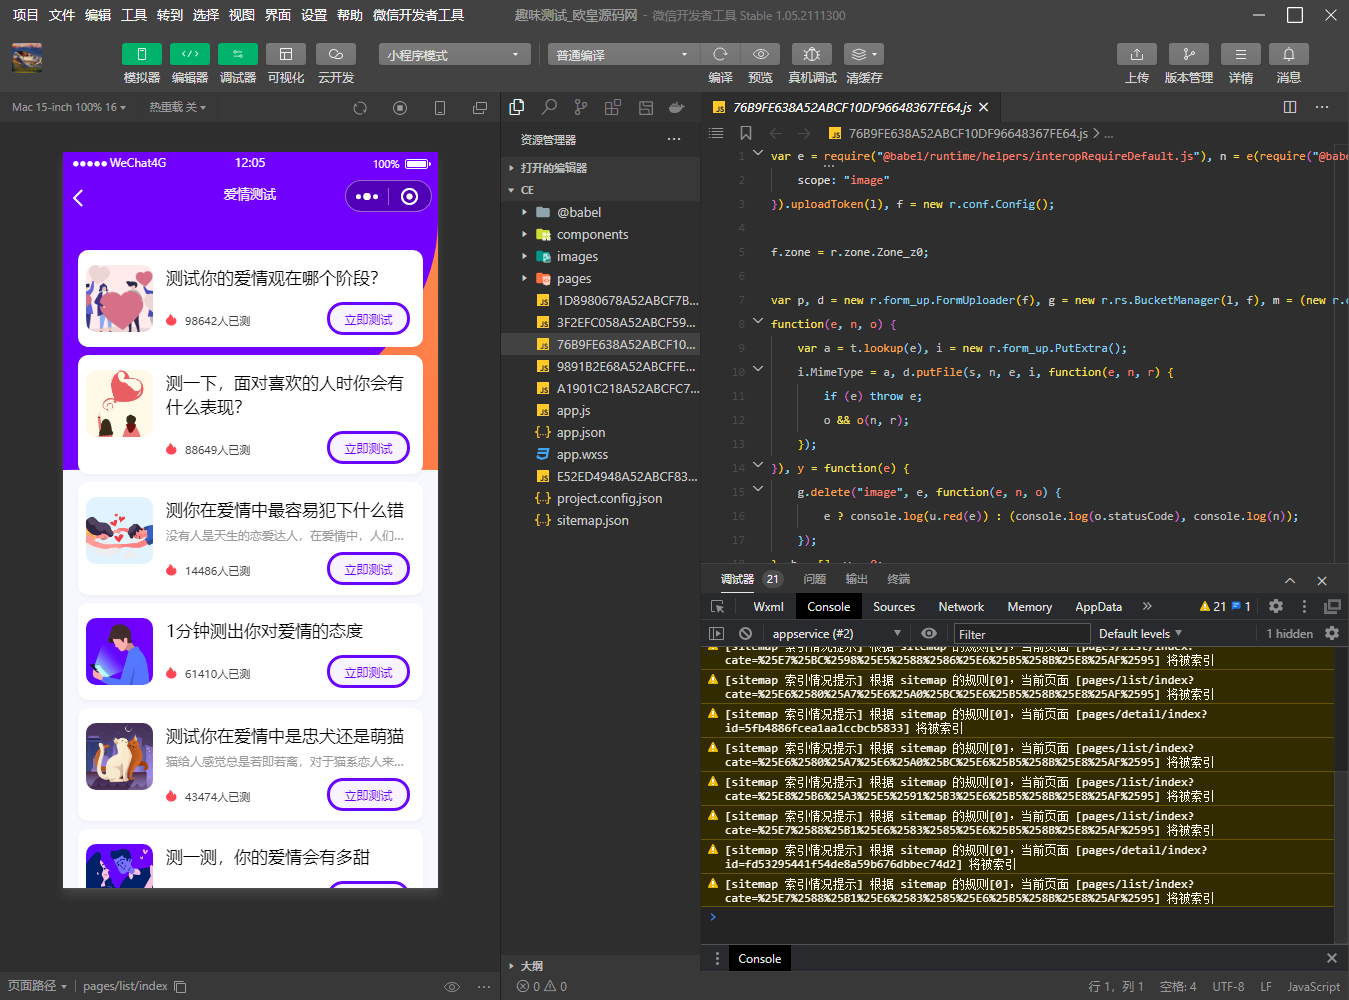Expand the pages folder
Screen dimensions: 1349x1000
coord(574,278)
